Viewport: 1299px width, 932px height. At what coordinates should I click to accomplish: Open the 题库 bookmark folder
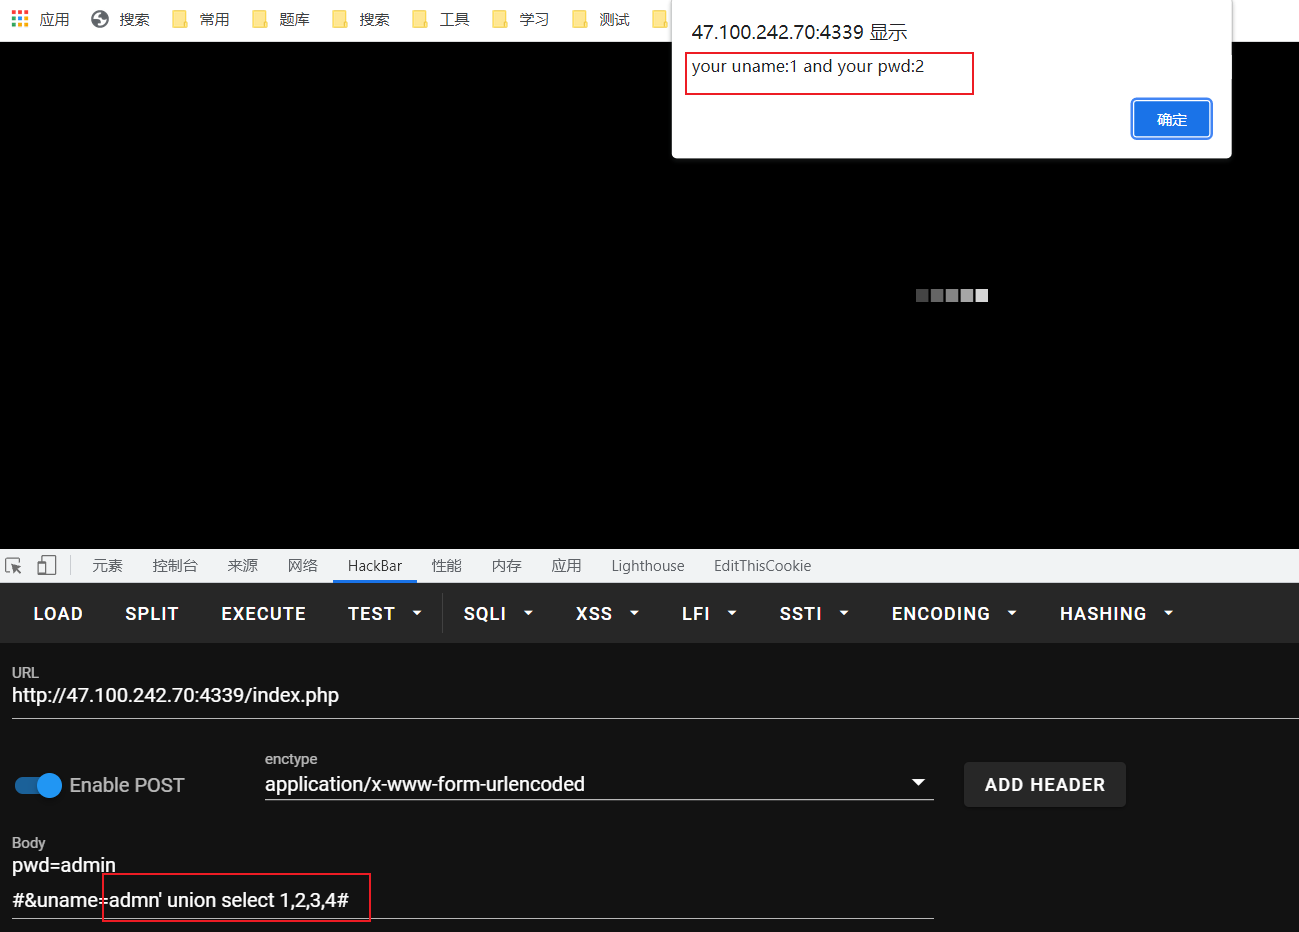(x=281, y=19)
